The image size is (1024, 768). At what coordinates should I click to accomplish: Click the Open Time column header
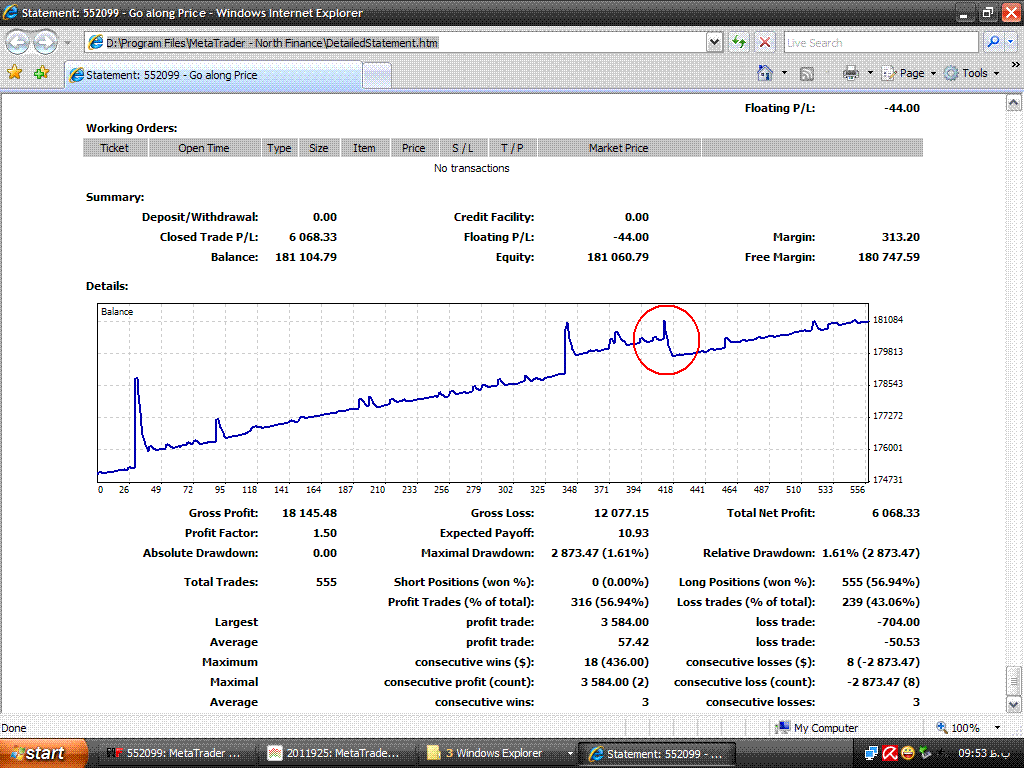click(204, 148)
